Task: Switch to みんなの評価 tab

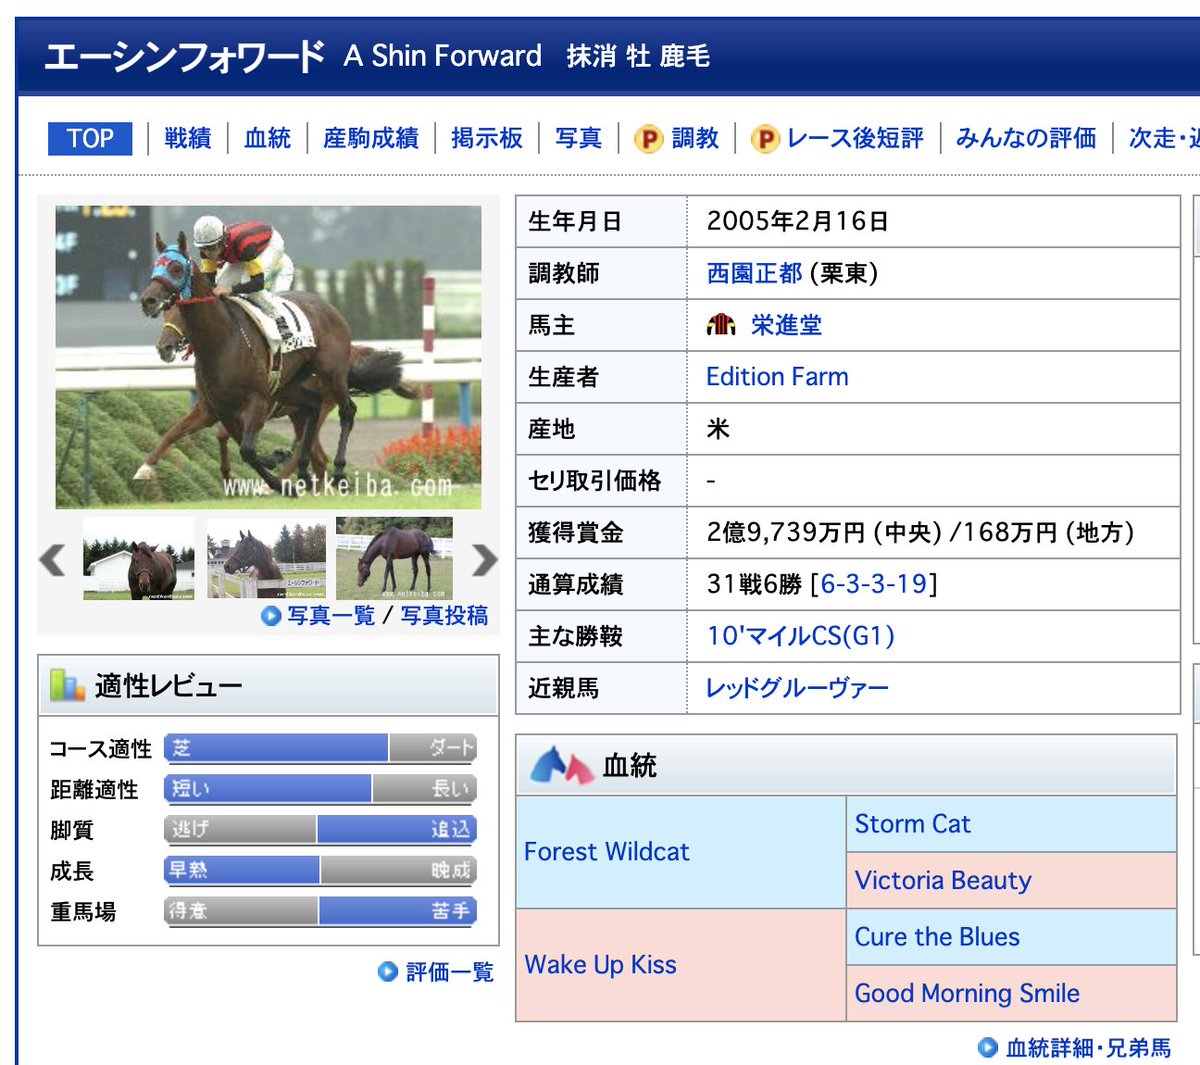Action: [1026, 138]
